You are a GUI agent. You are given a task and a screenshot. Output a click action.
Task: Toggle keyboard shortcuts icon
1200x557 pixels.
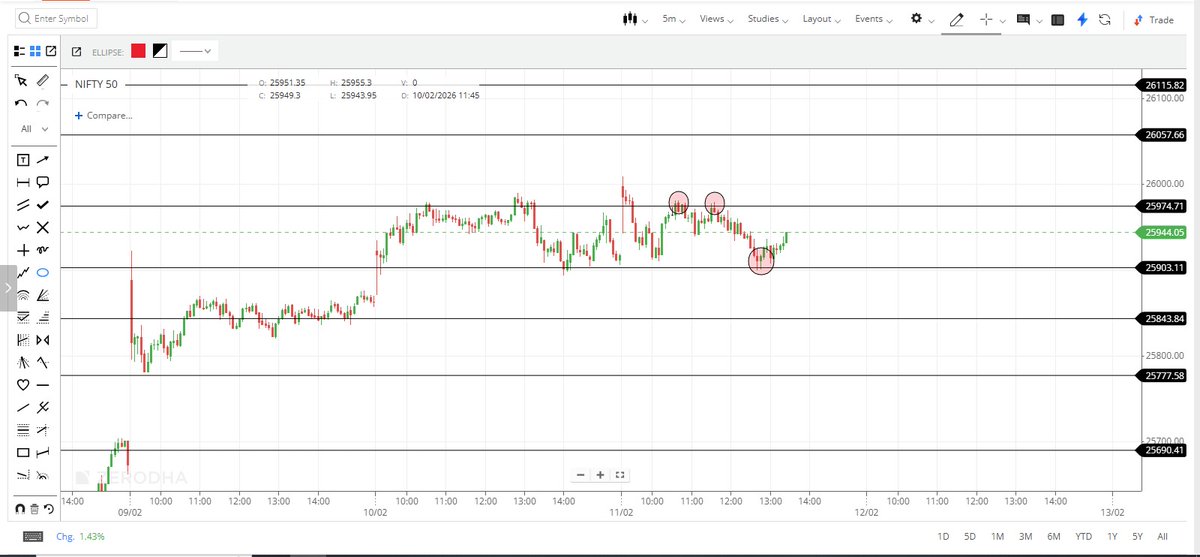33,536
